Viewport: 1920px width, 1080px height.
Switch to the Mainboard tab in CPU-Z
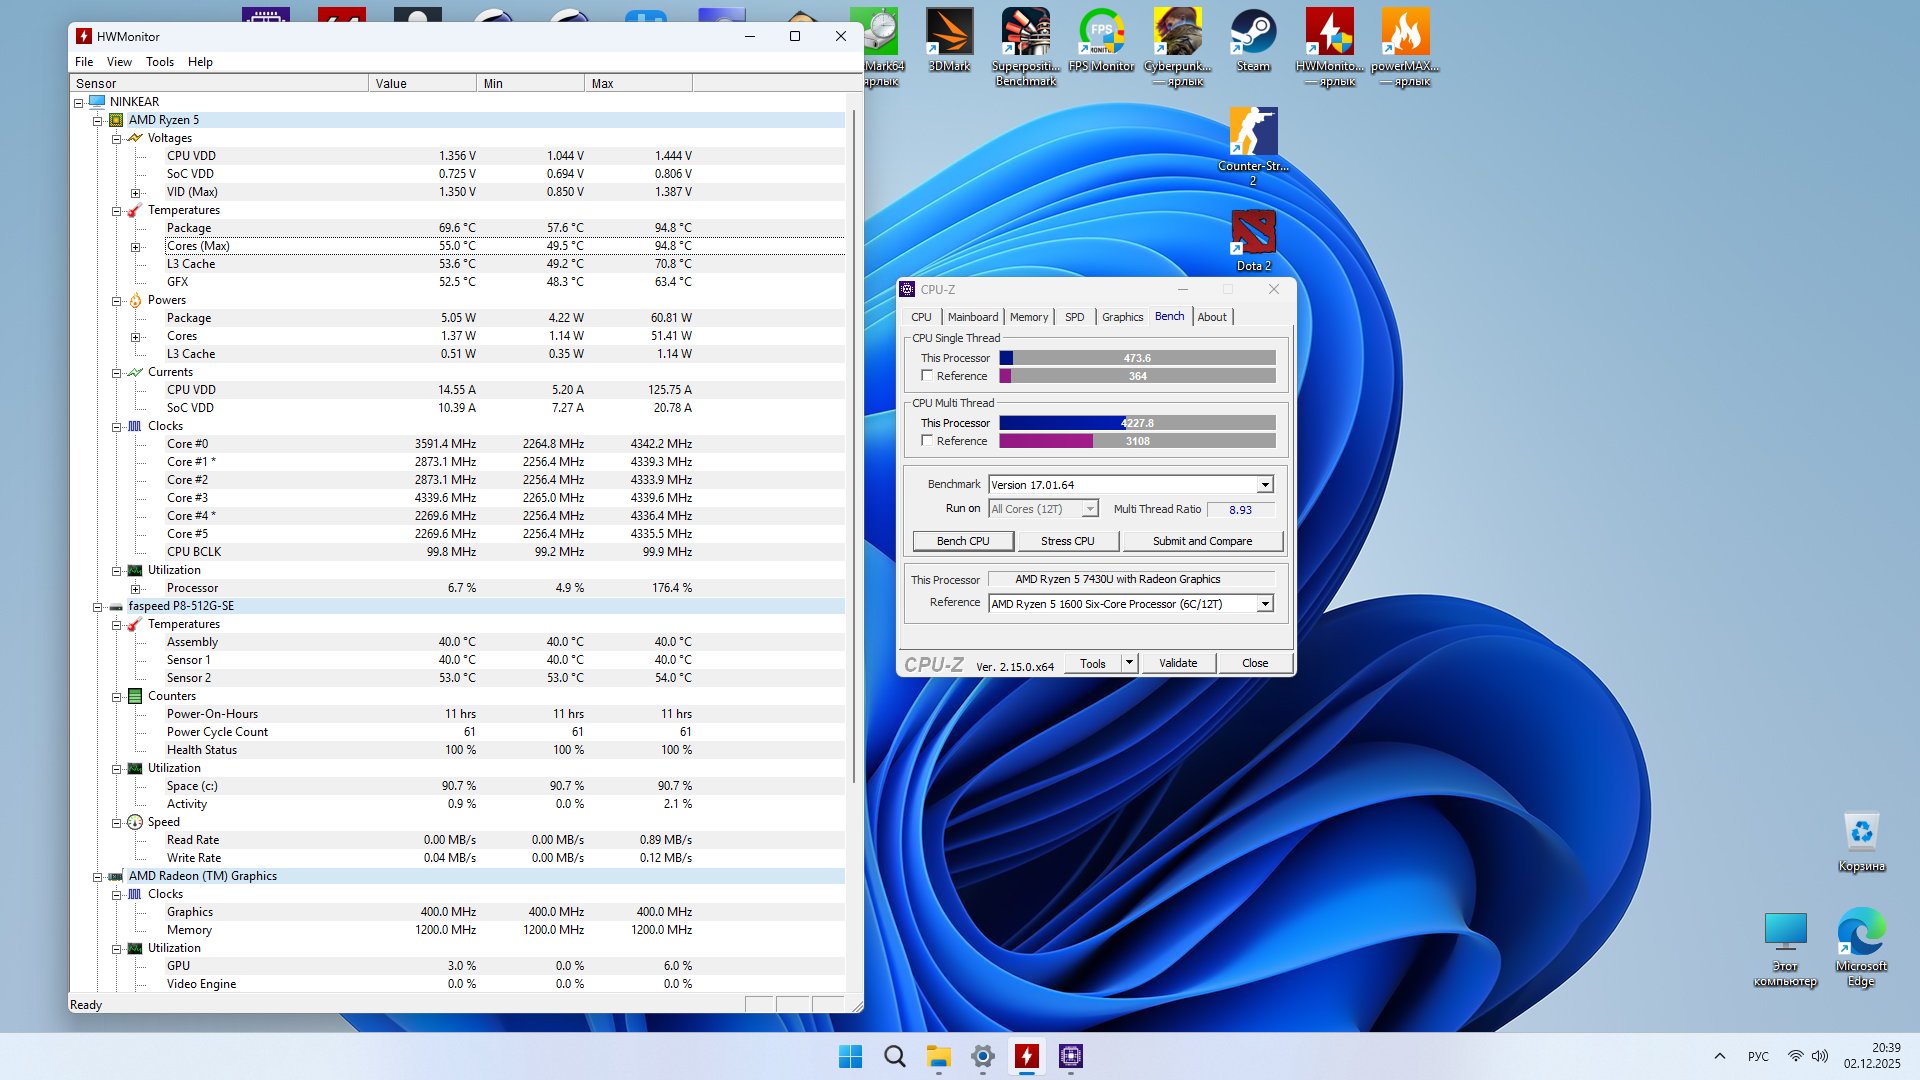972,317
